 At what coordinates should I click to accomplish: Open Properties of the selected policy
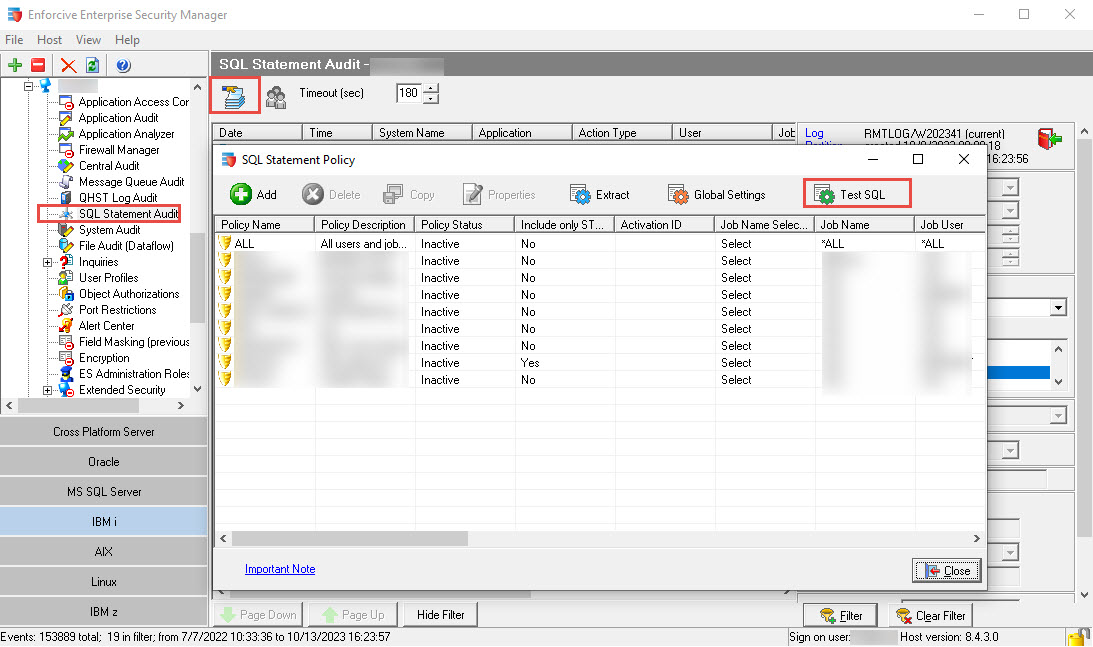point(499,194)
